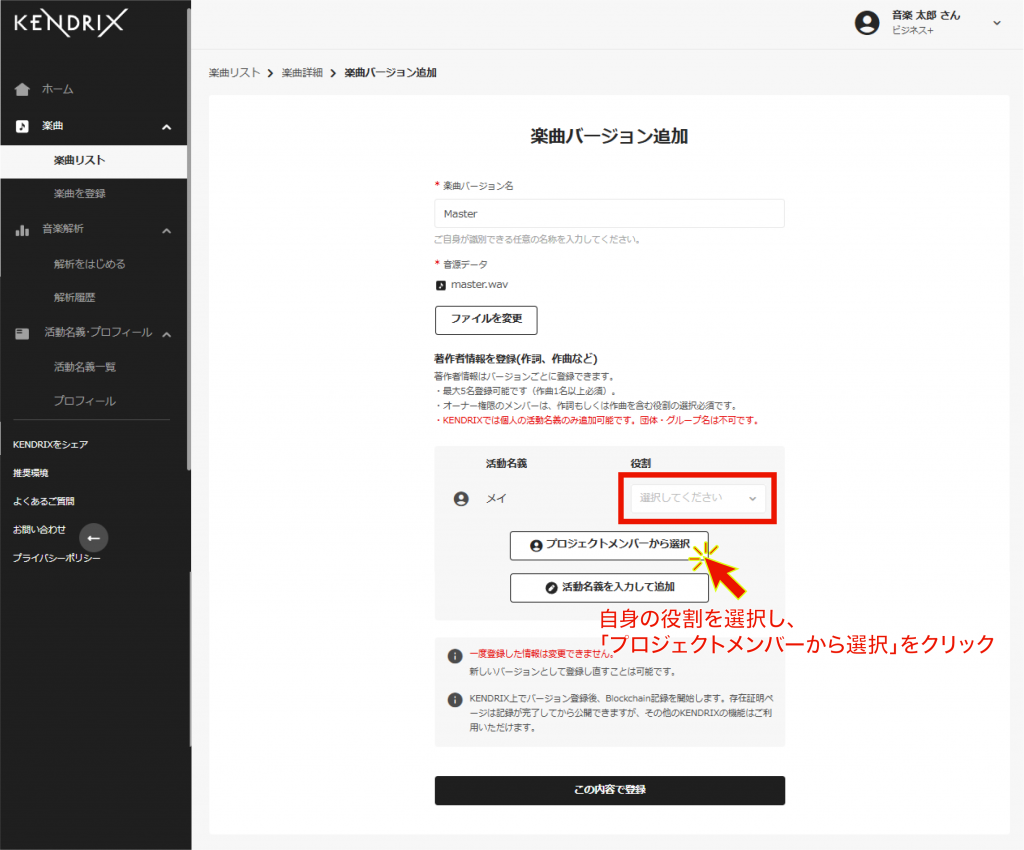Select 解析履歴 in the sidebar
The height and width of the screenshot is (850, 1024).
(x=75, y=298)
